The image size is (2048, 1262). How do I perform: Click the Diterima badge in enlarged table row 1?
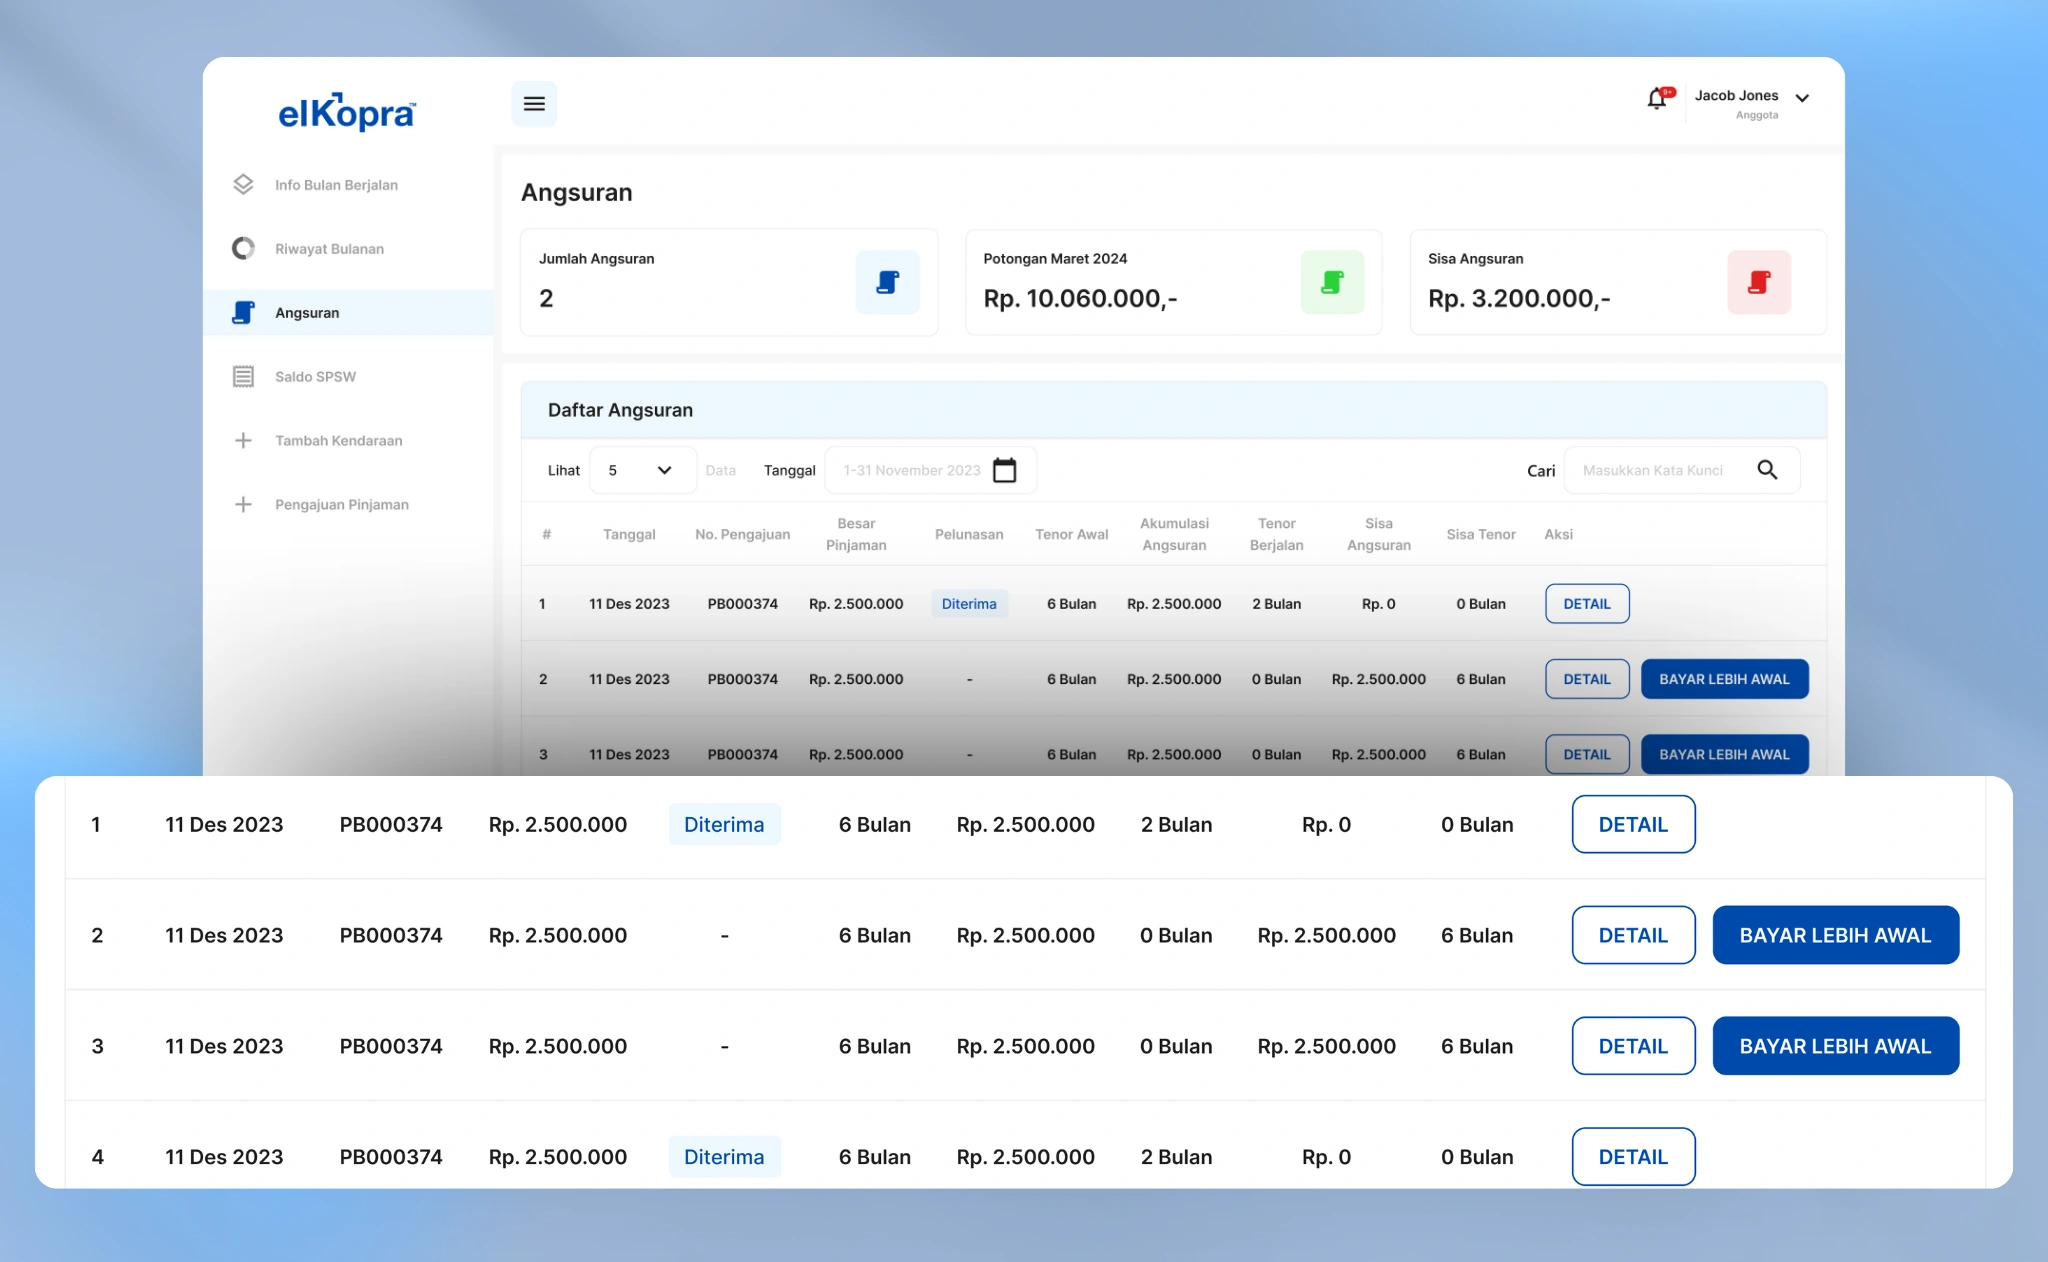tap(724, 825)
